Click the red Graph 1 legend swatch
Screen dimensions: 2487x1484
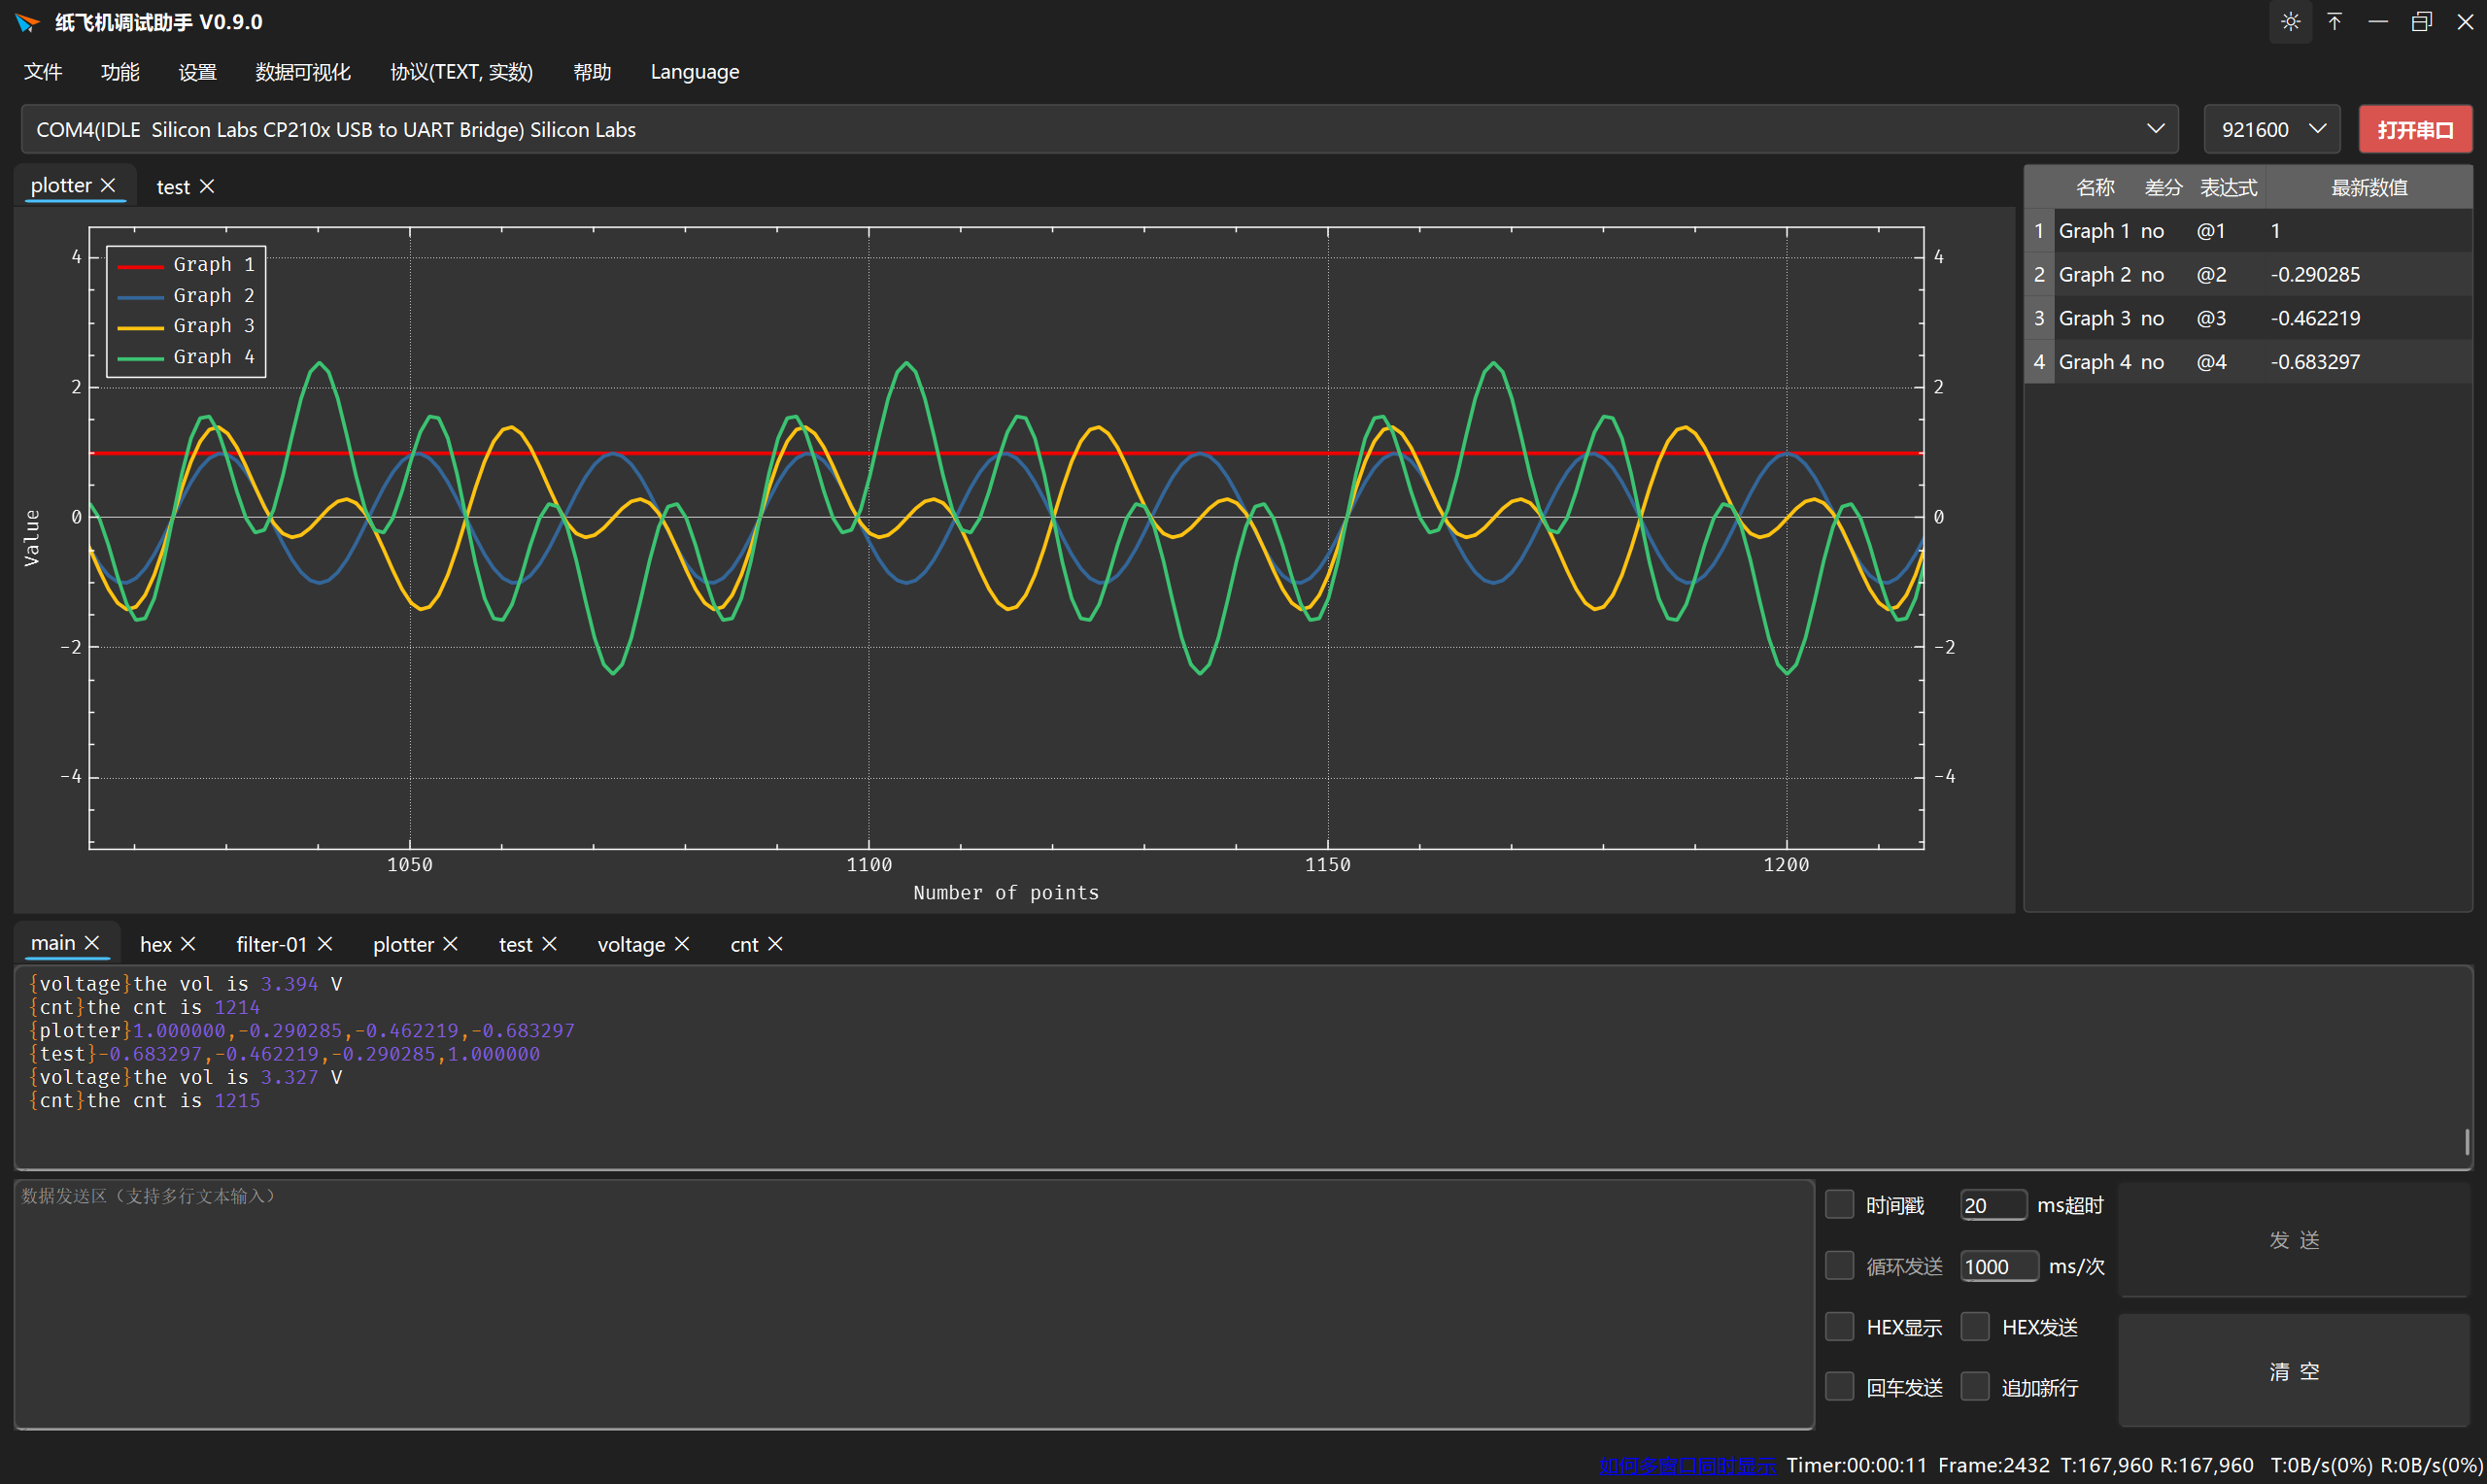click(140, 266)
